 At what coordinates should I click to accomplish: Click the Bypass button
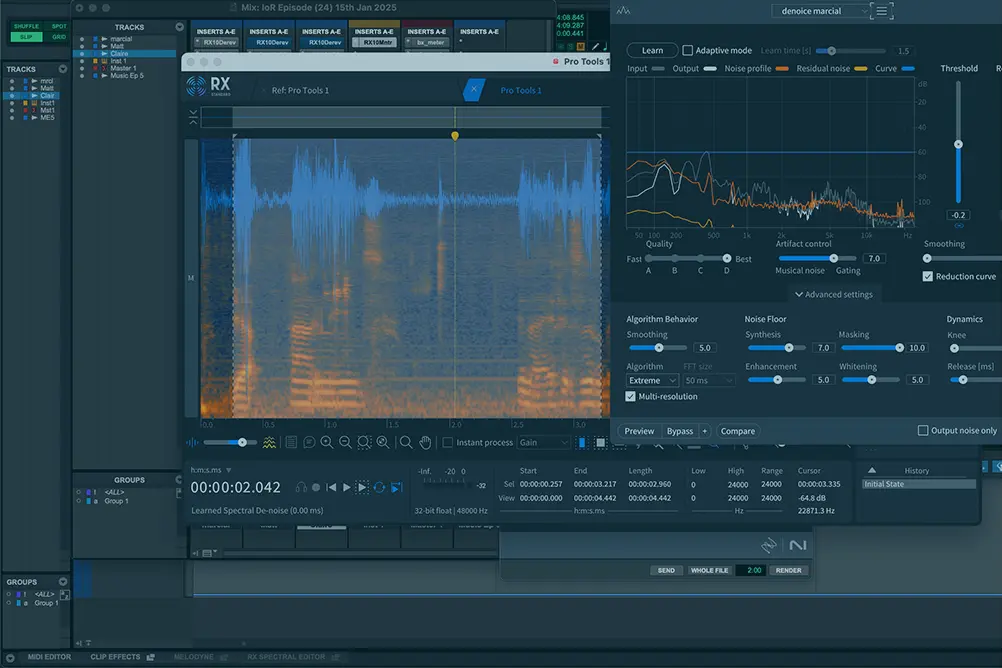679,431
